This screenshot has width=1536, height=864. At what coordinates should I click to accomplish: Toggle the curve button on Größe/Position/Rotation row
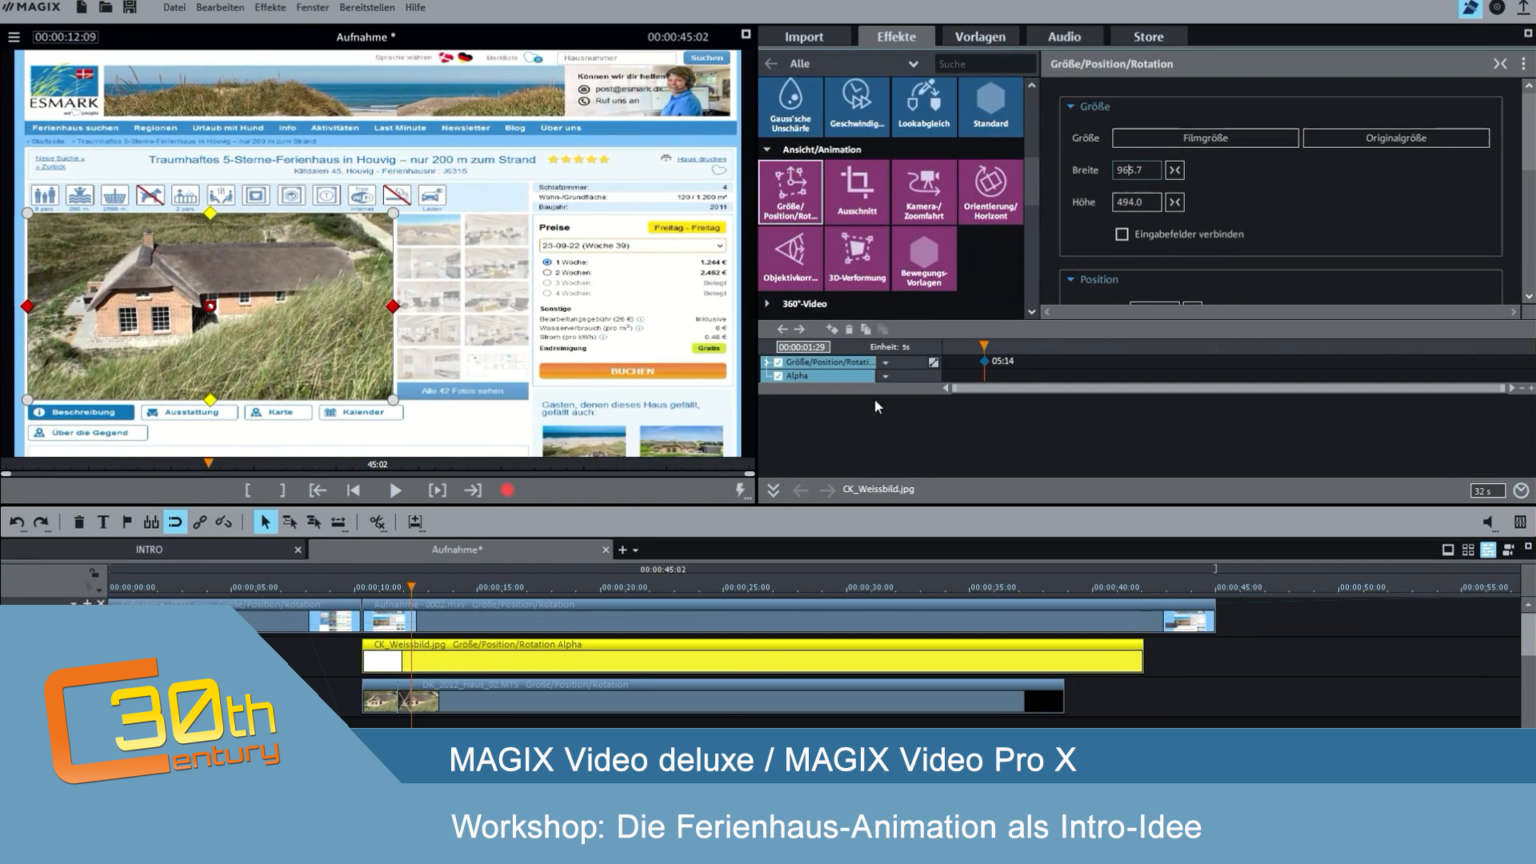pyautogui.click(x=933, y=362)
